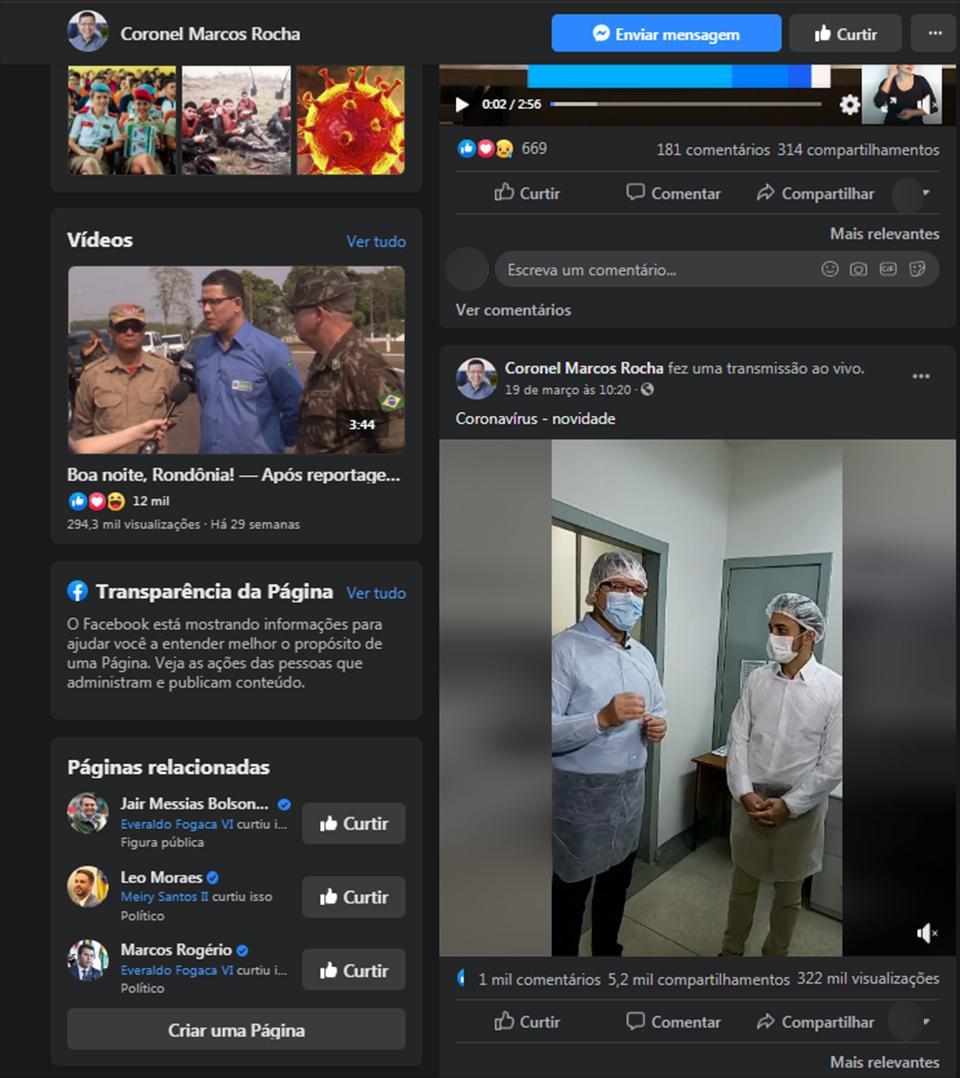The image size is (960, 1078).
Task: Seek using the video progress bar
Action: pyautogui.click(x=685, y=104)
